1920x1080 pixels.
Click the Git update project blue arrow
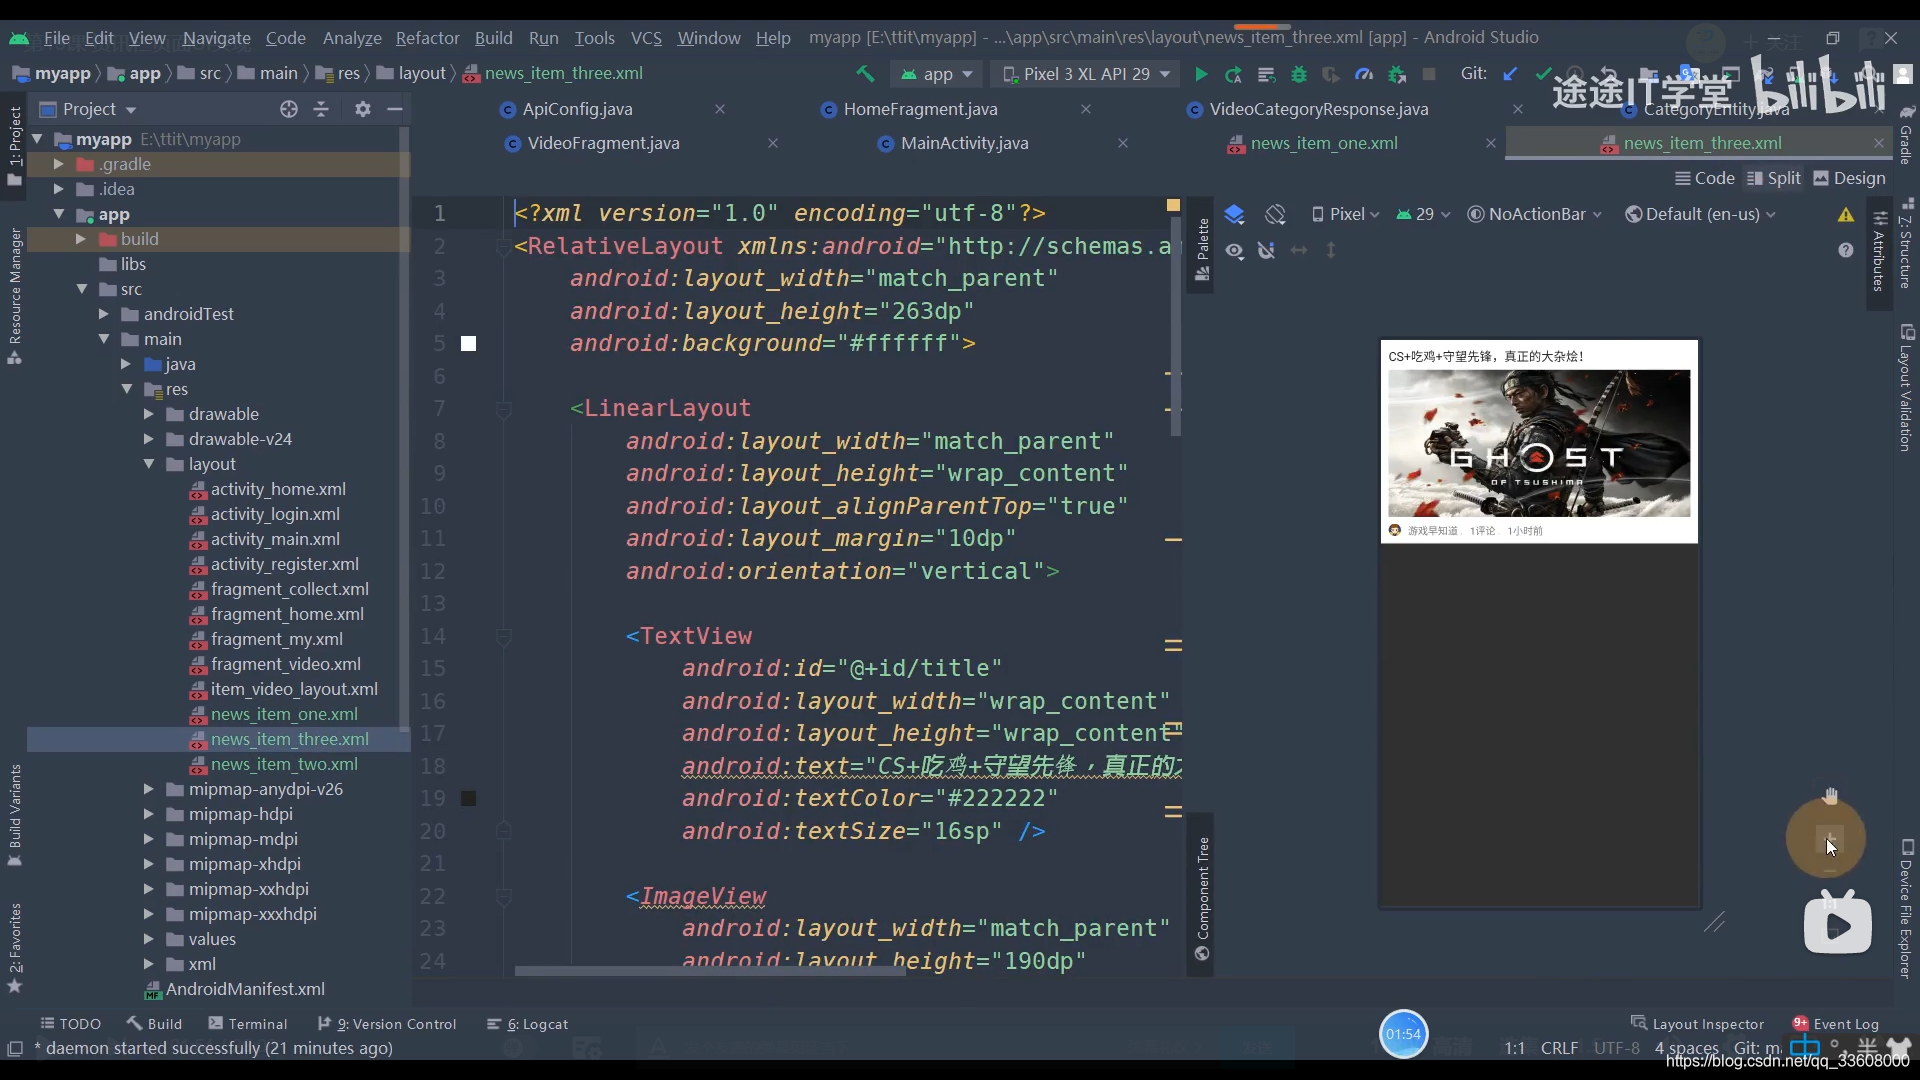click(1510, 73)
